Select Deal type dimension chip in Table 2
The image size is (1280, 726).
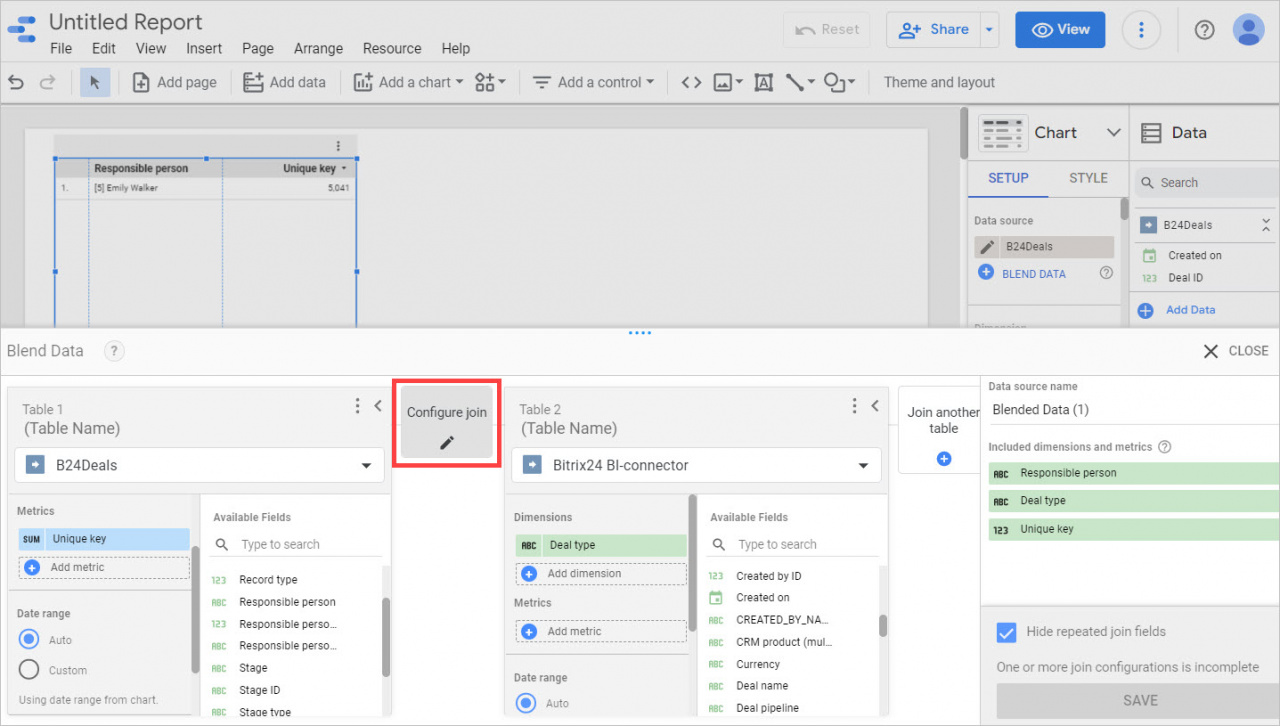coord(601,545)
